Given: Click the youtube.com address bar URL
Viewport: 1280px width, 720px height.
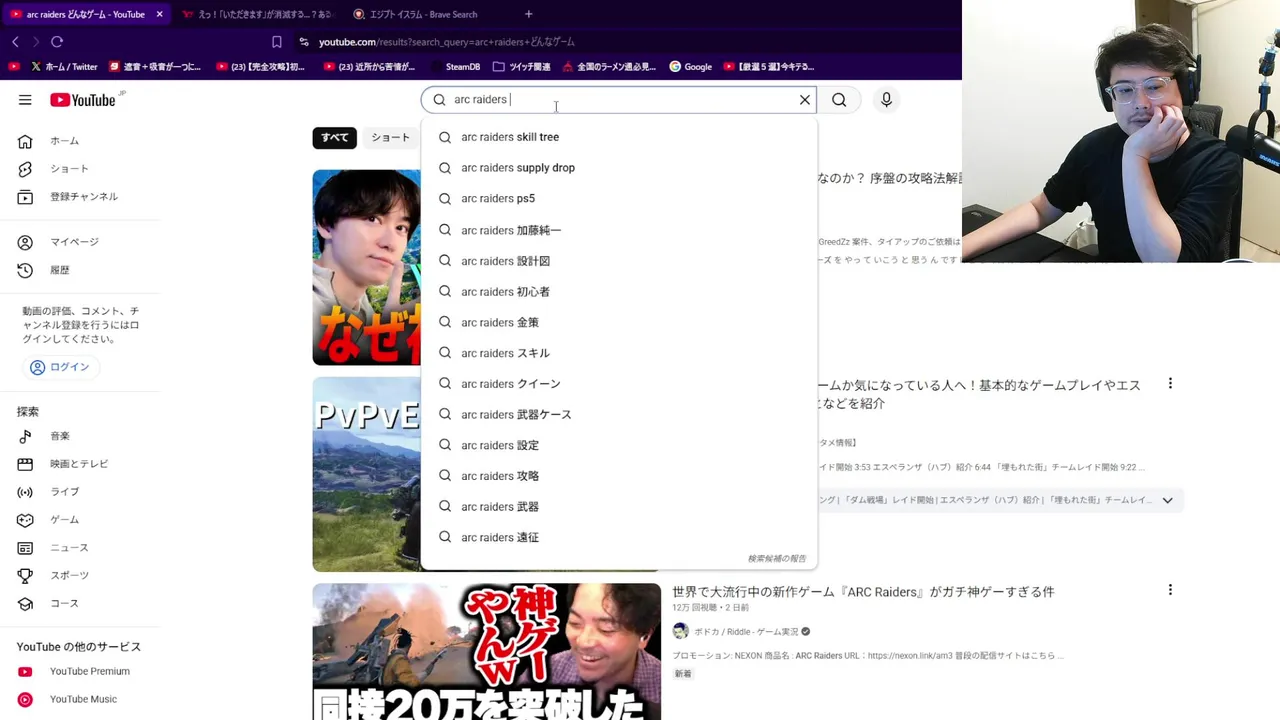Looking at the screenshot, I should click(446, 42).
